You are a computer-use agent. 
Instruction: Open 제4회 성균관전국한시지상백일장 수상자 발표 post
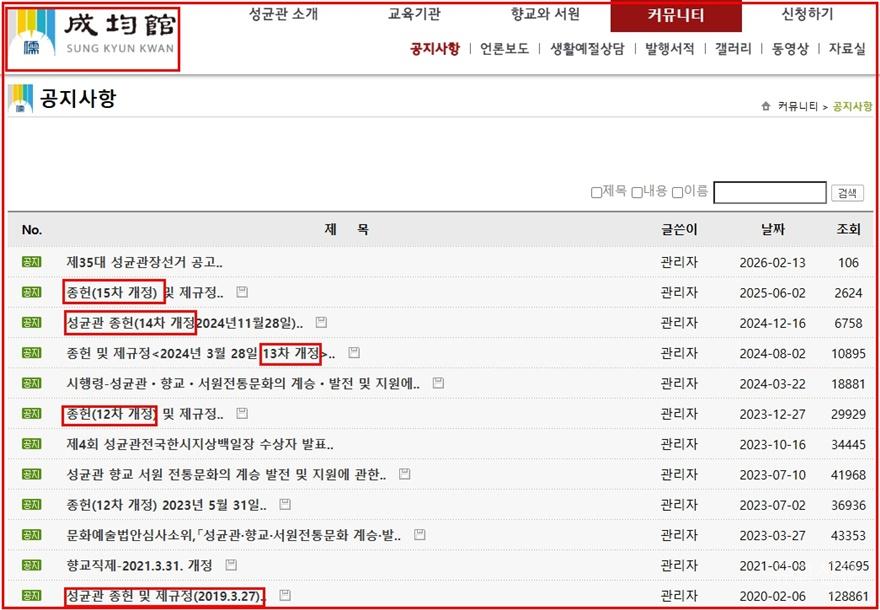click(x=199, y=444)
